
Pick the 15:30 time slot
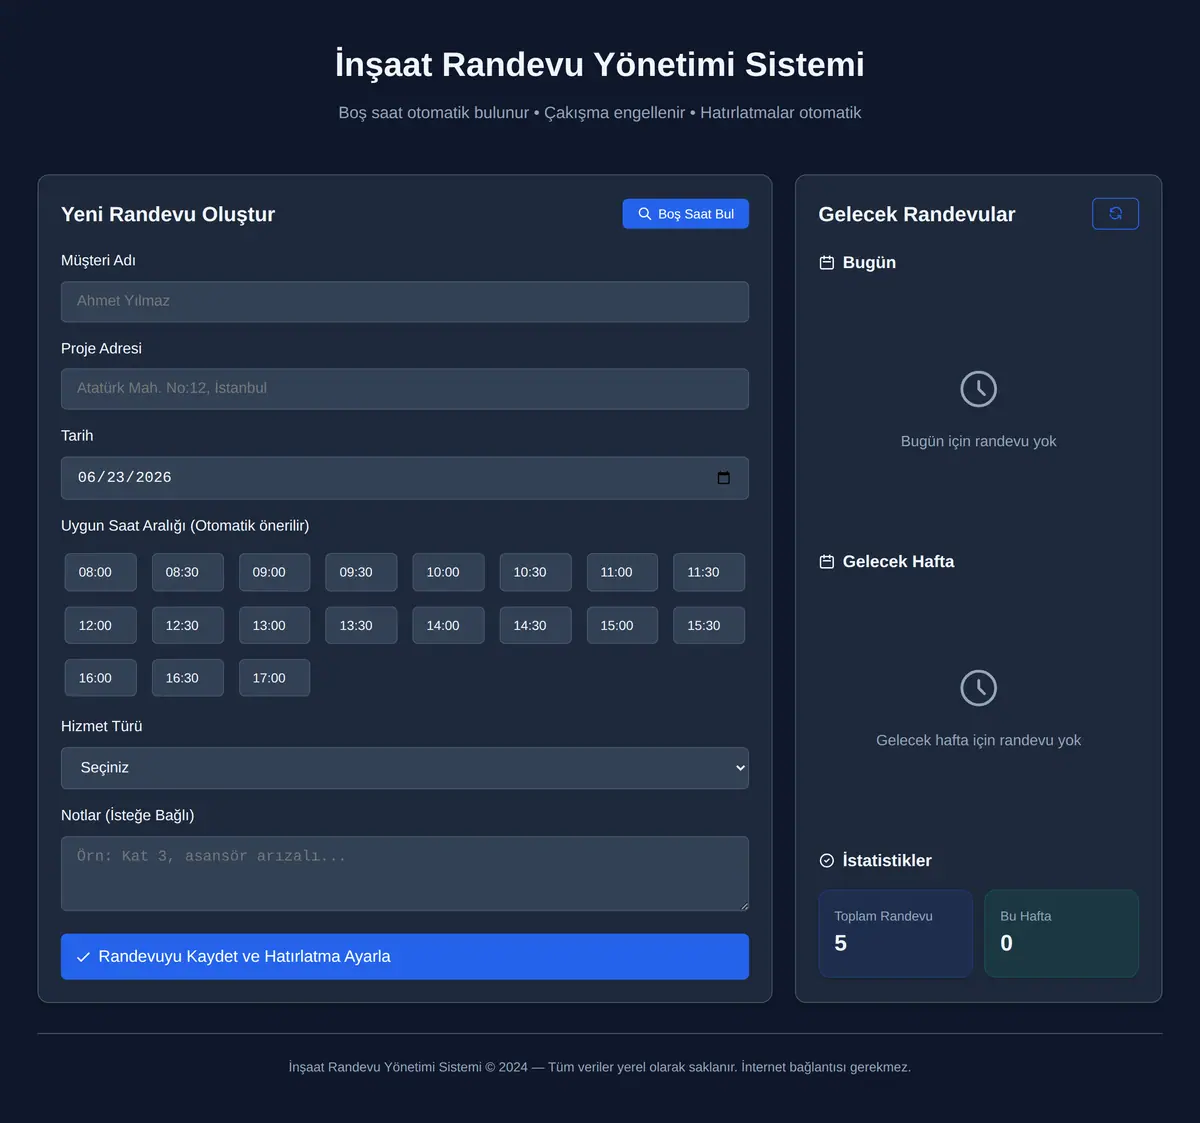click(709, 625)
